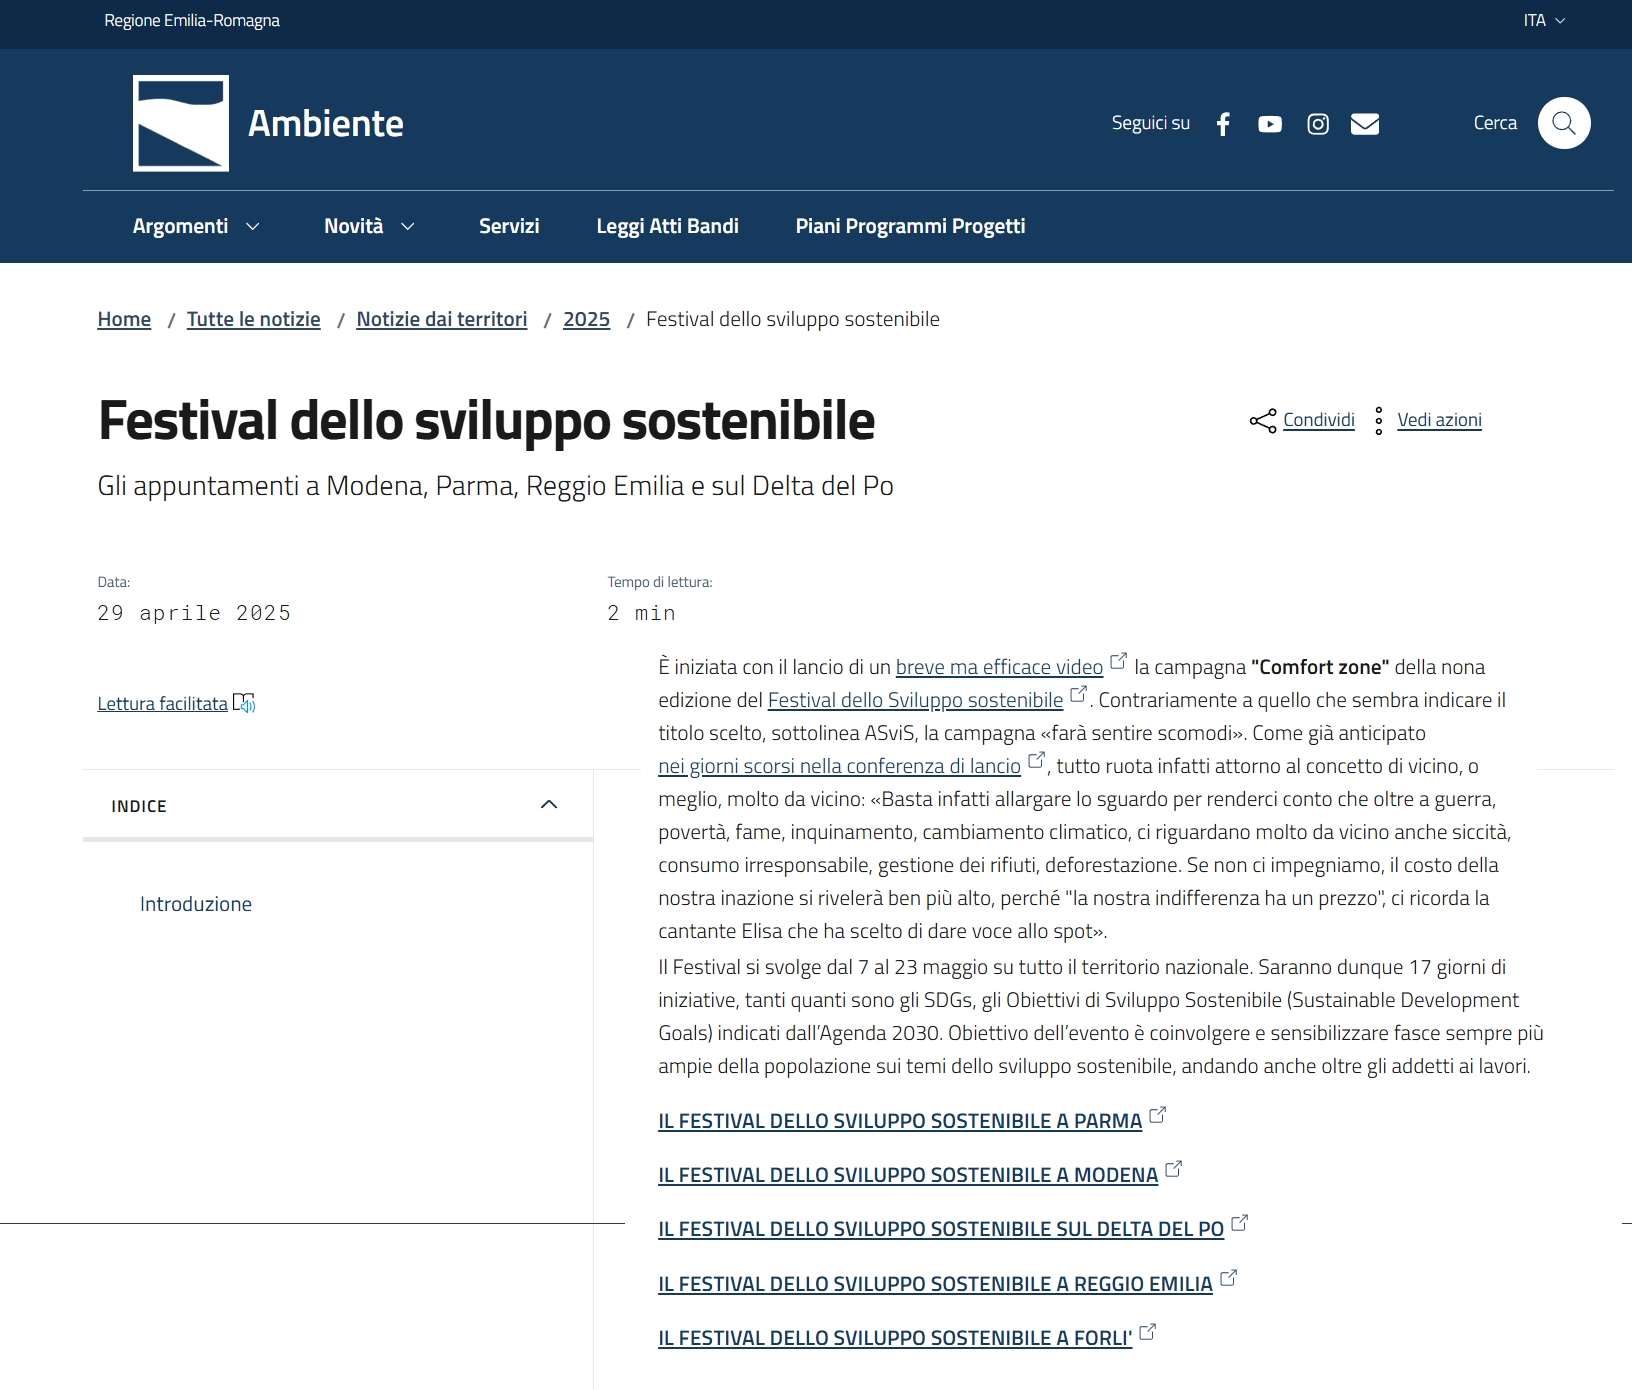Open the ITA language dropdown
Image resolution: width=1632 pixels, height=1390 pixels.
1544,21
